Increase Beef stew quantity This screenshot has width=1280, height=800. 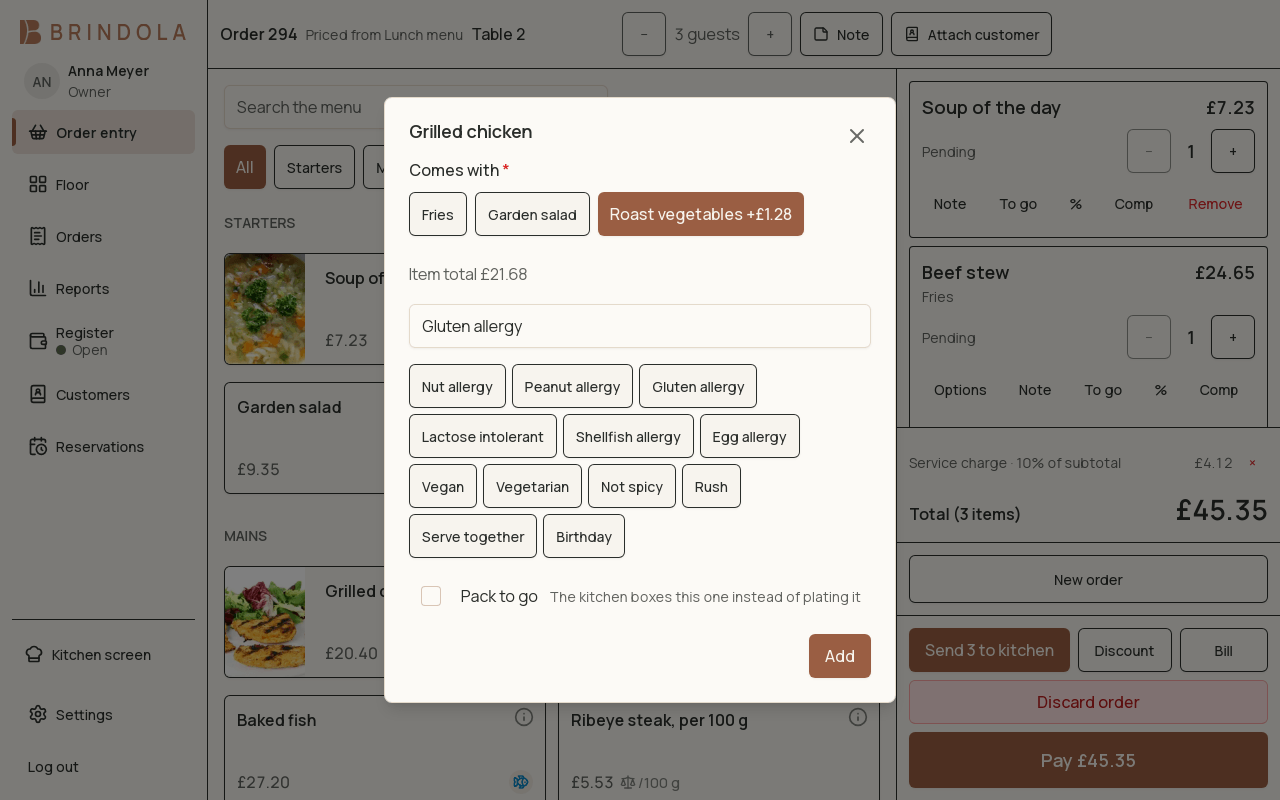tap(1233, 337)
